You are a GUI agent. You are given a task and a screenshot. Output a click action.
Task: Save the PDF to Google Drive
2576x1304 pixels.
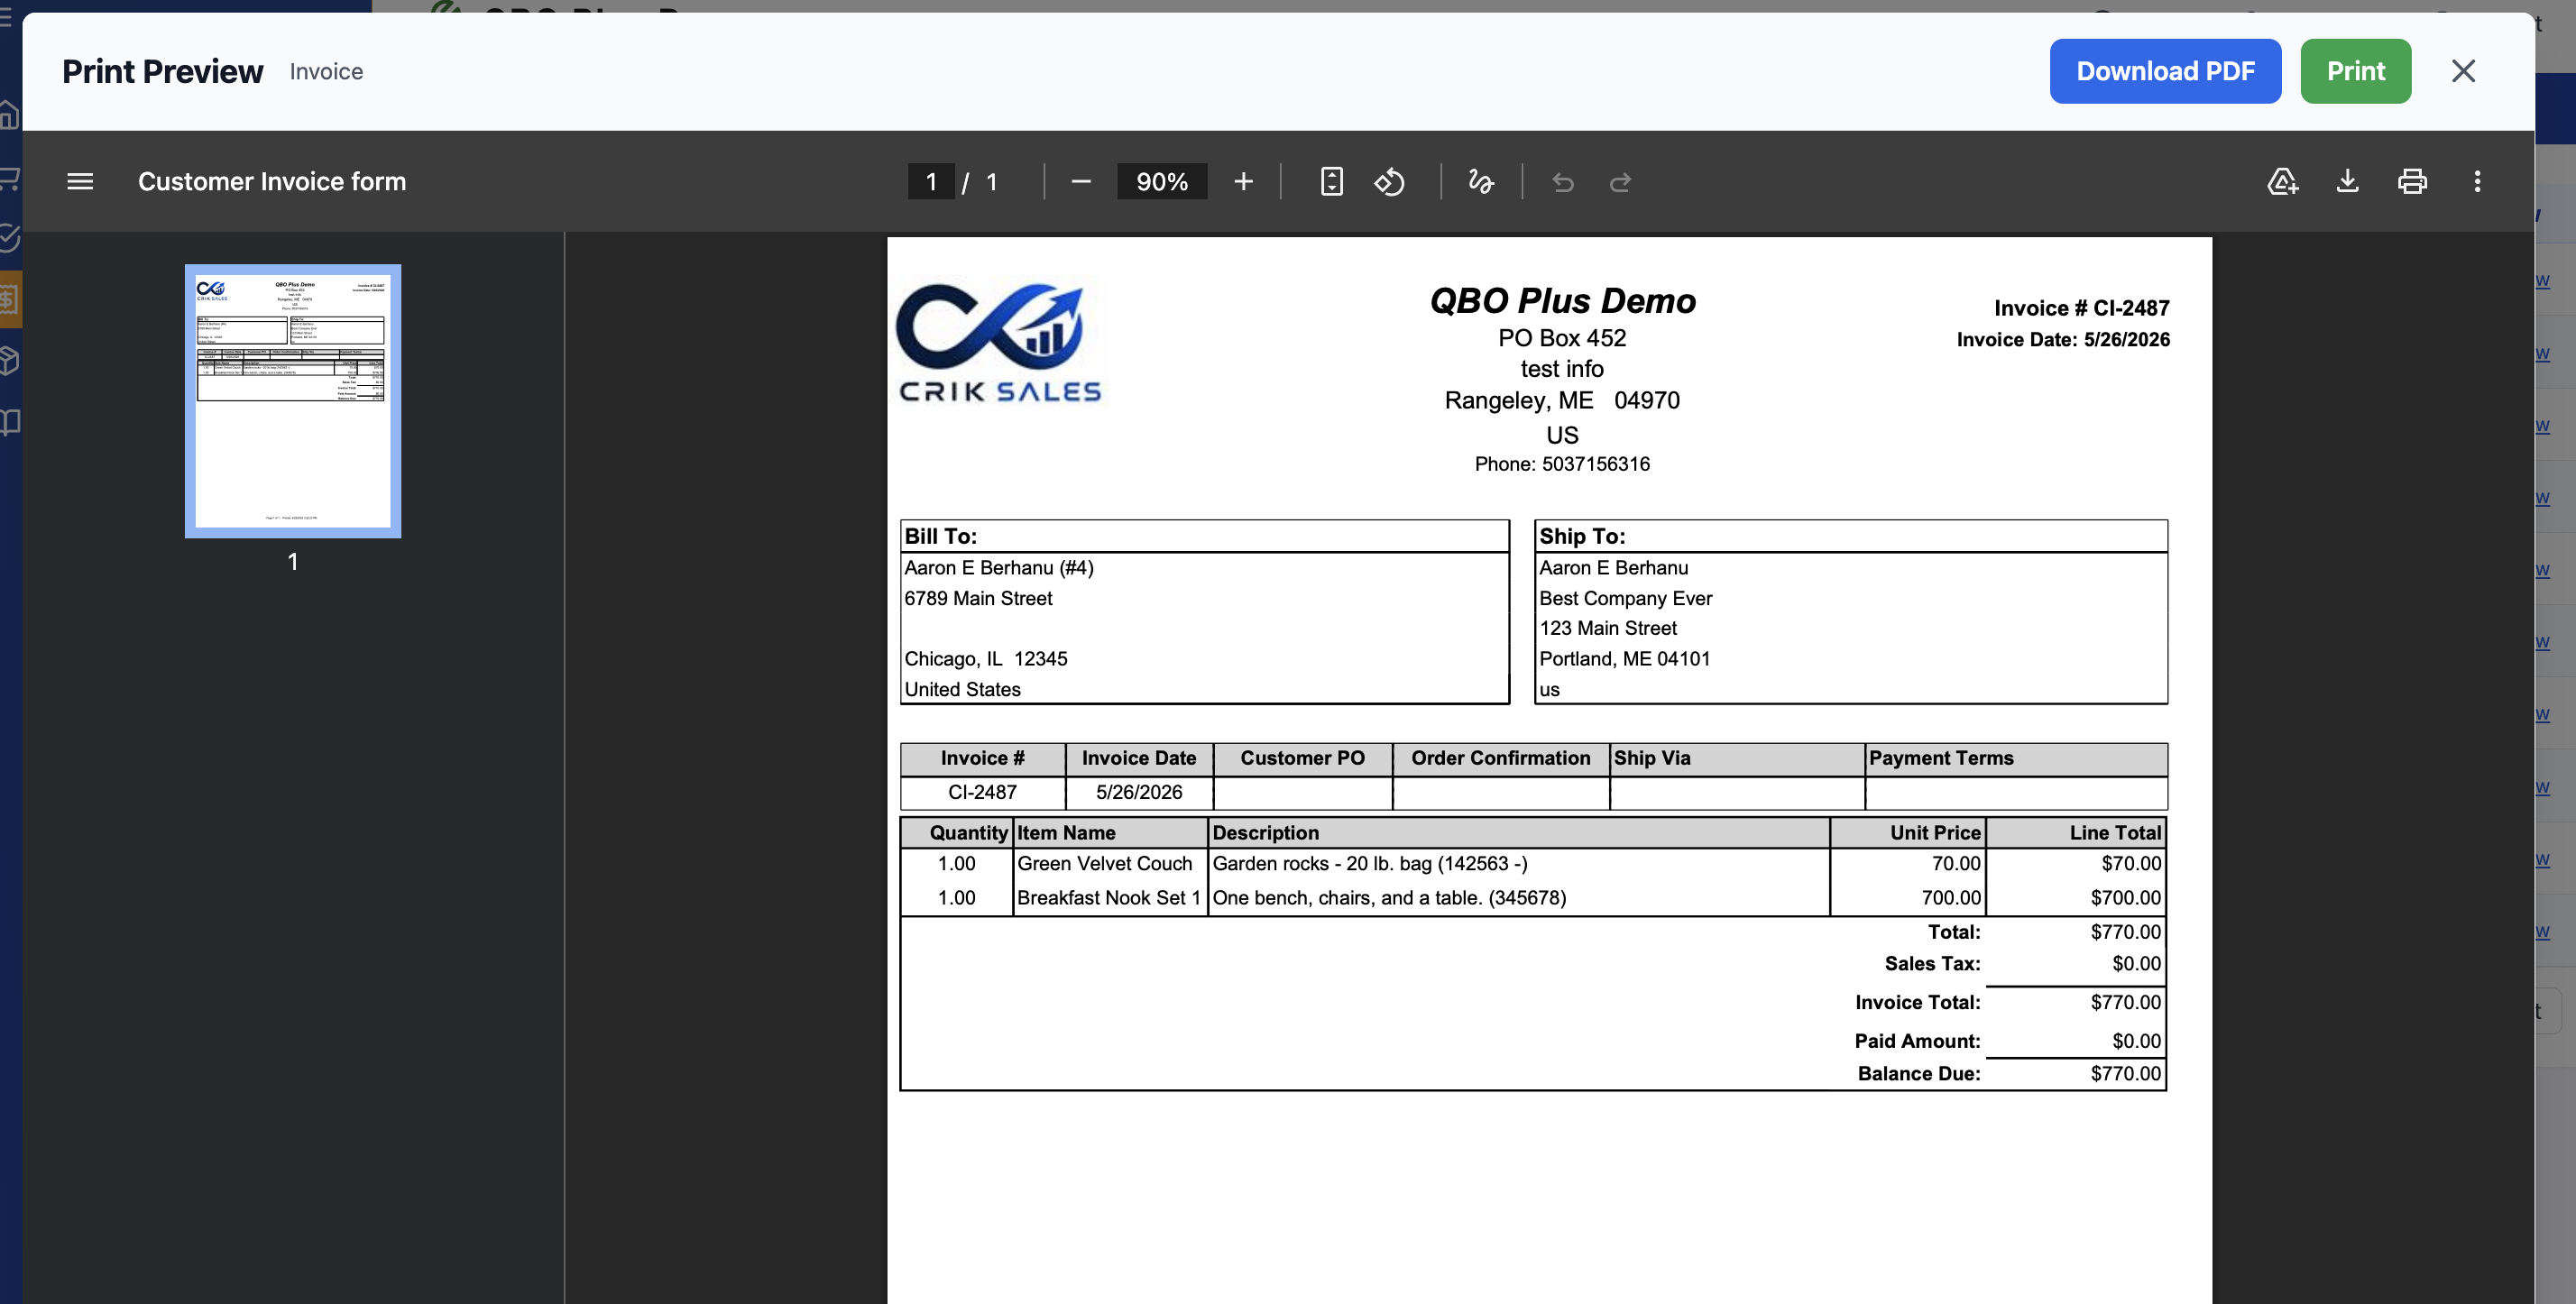(2283, 181)
